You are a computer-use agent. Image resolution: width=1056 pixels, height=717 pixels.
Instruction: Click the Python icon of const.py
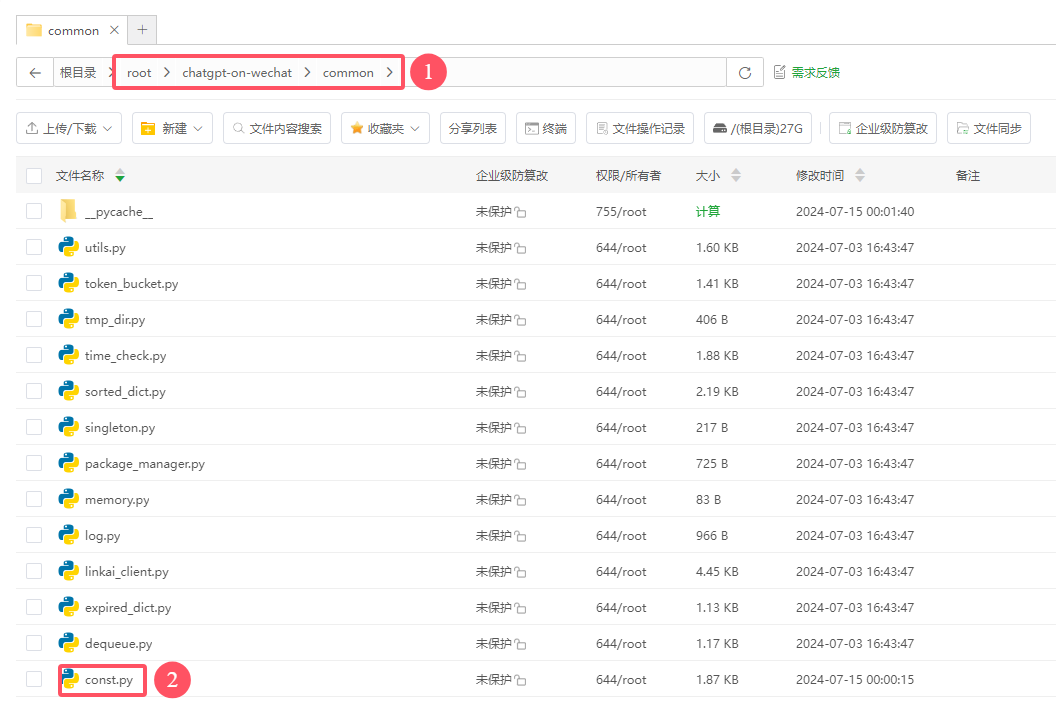pos(69,679)
